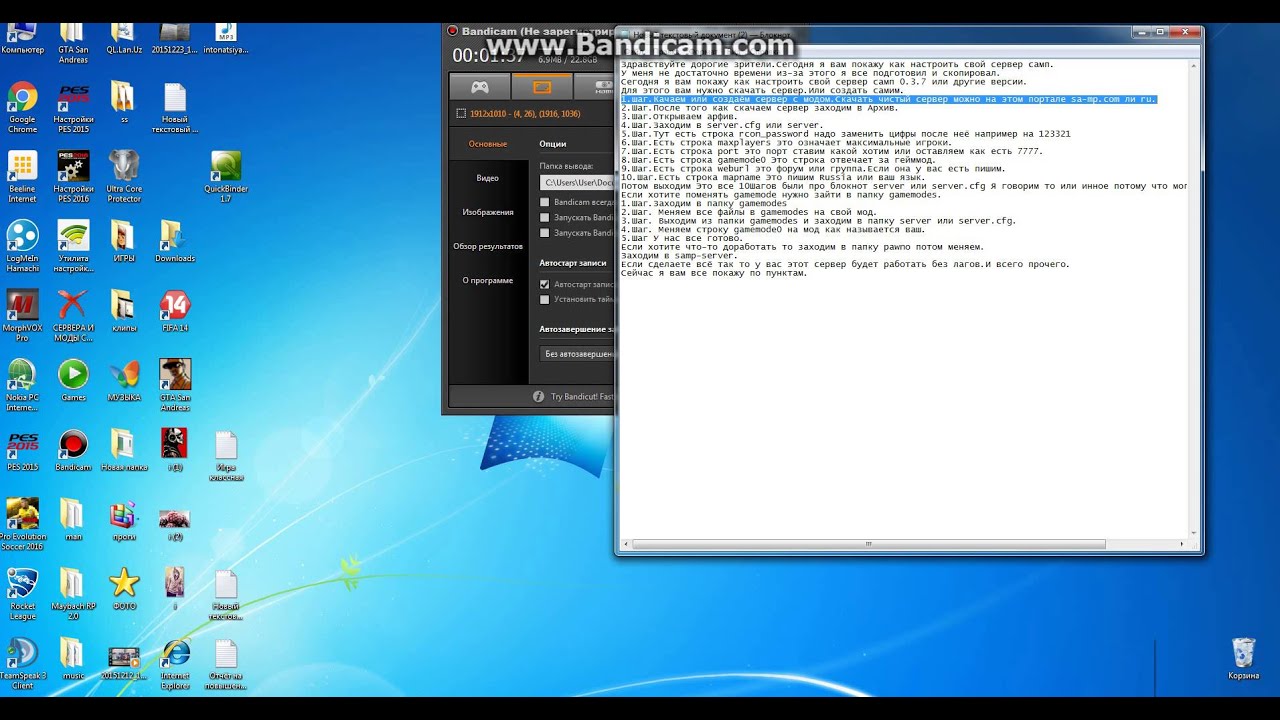Click Notepad horizontal scrollbar right arrow

(1183, 544)
